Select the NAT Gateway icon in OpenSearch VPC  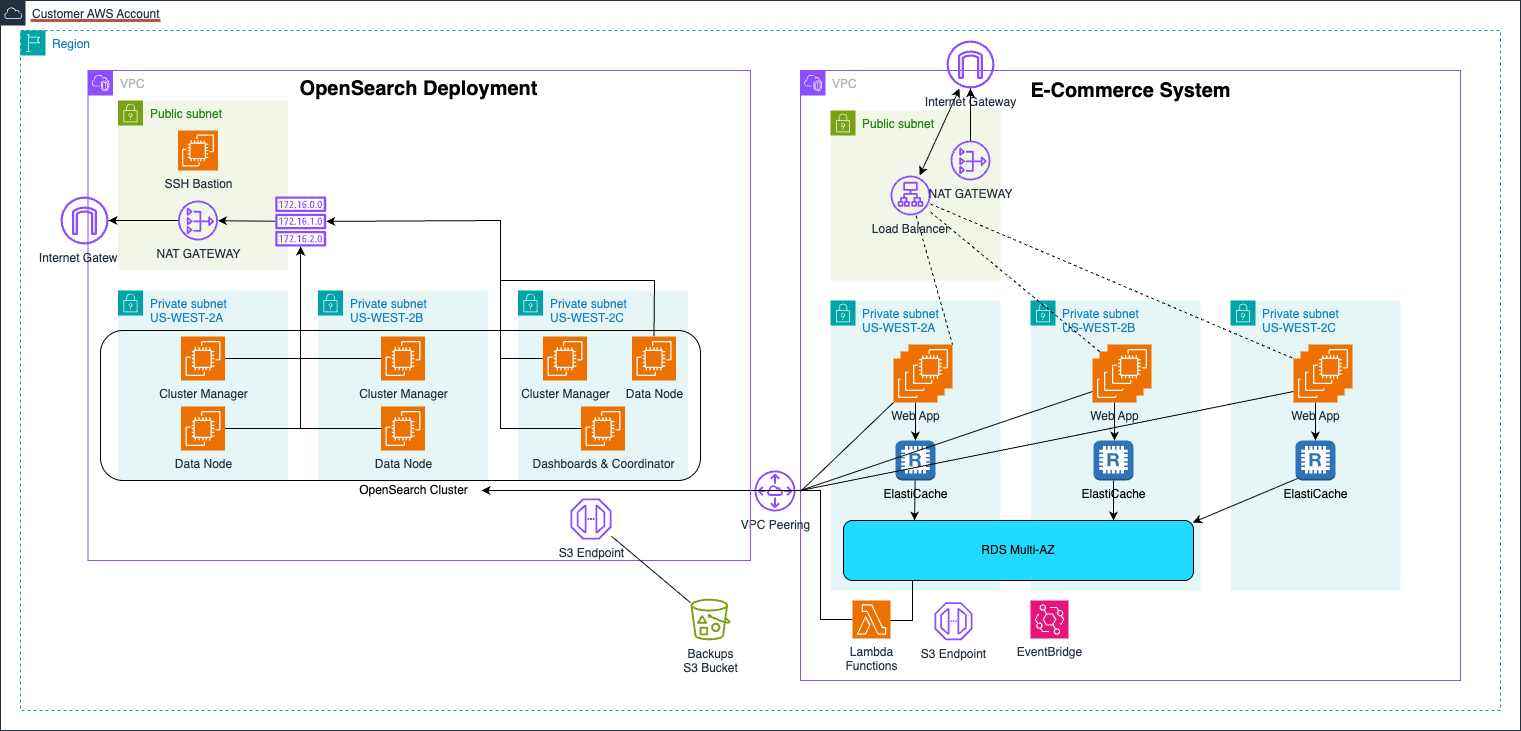(198, 220)
